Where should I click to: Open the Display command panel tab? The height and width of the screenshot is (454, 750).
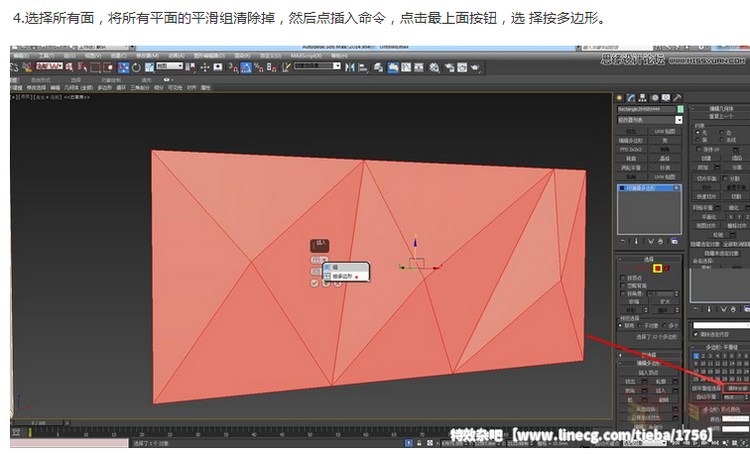[x=666, y=98]
